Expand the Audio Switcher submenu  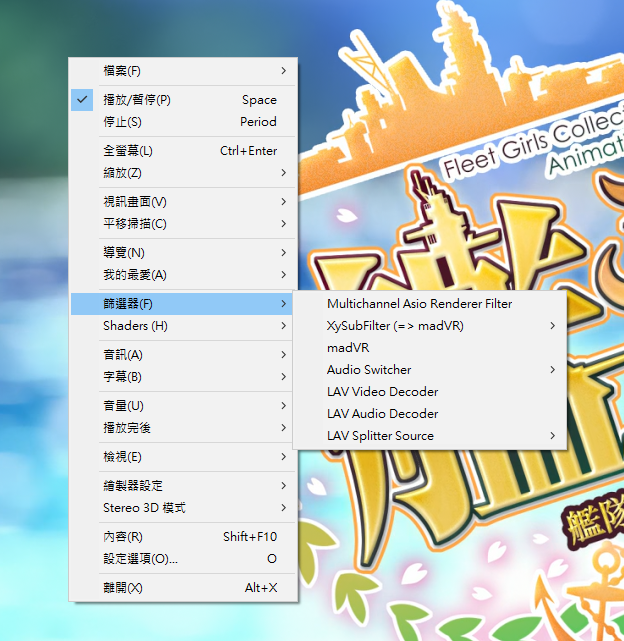point(430,370)
